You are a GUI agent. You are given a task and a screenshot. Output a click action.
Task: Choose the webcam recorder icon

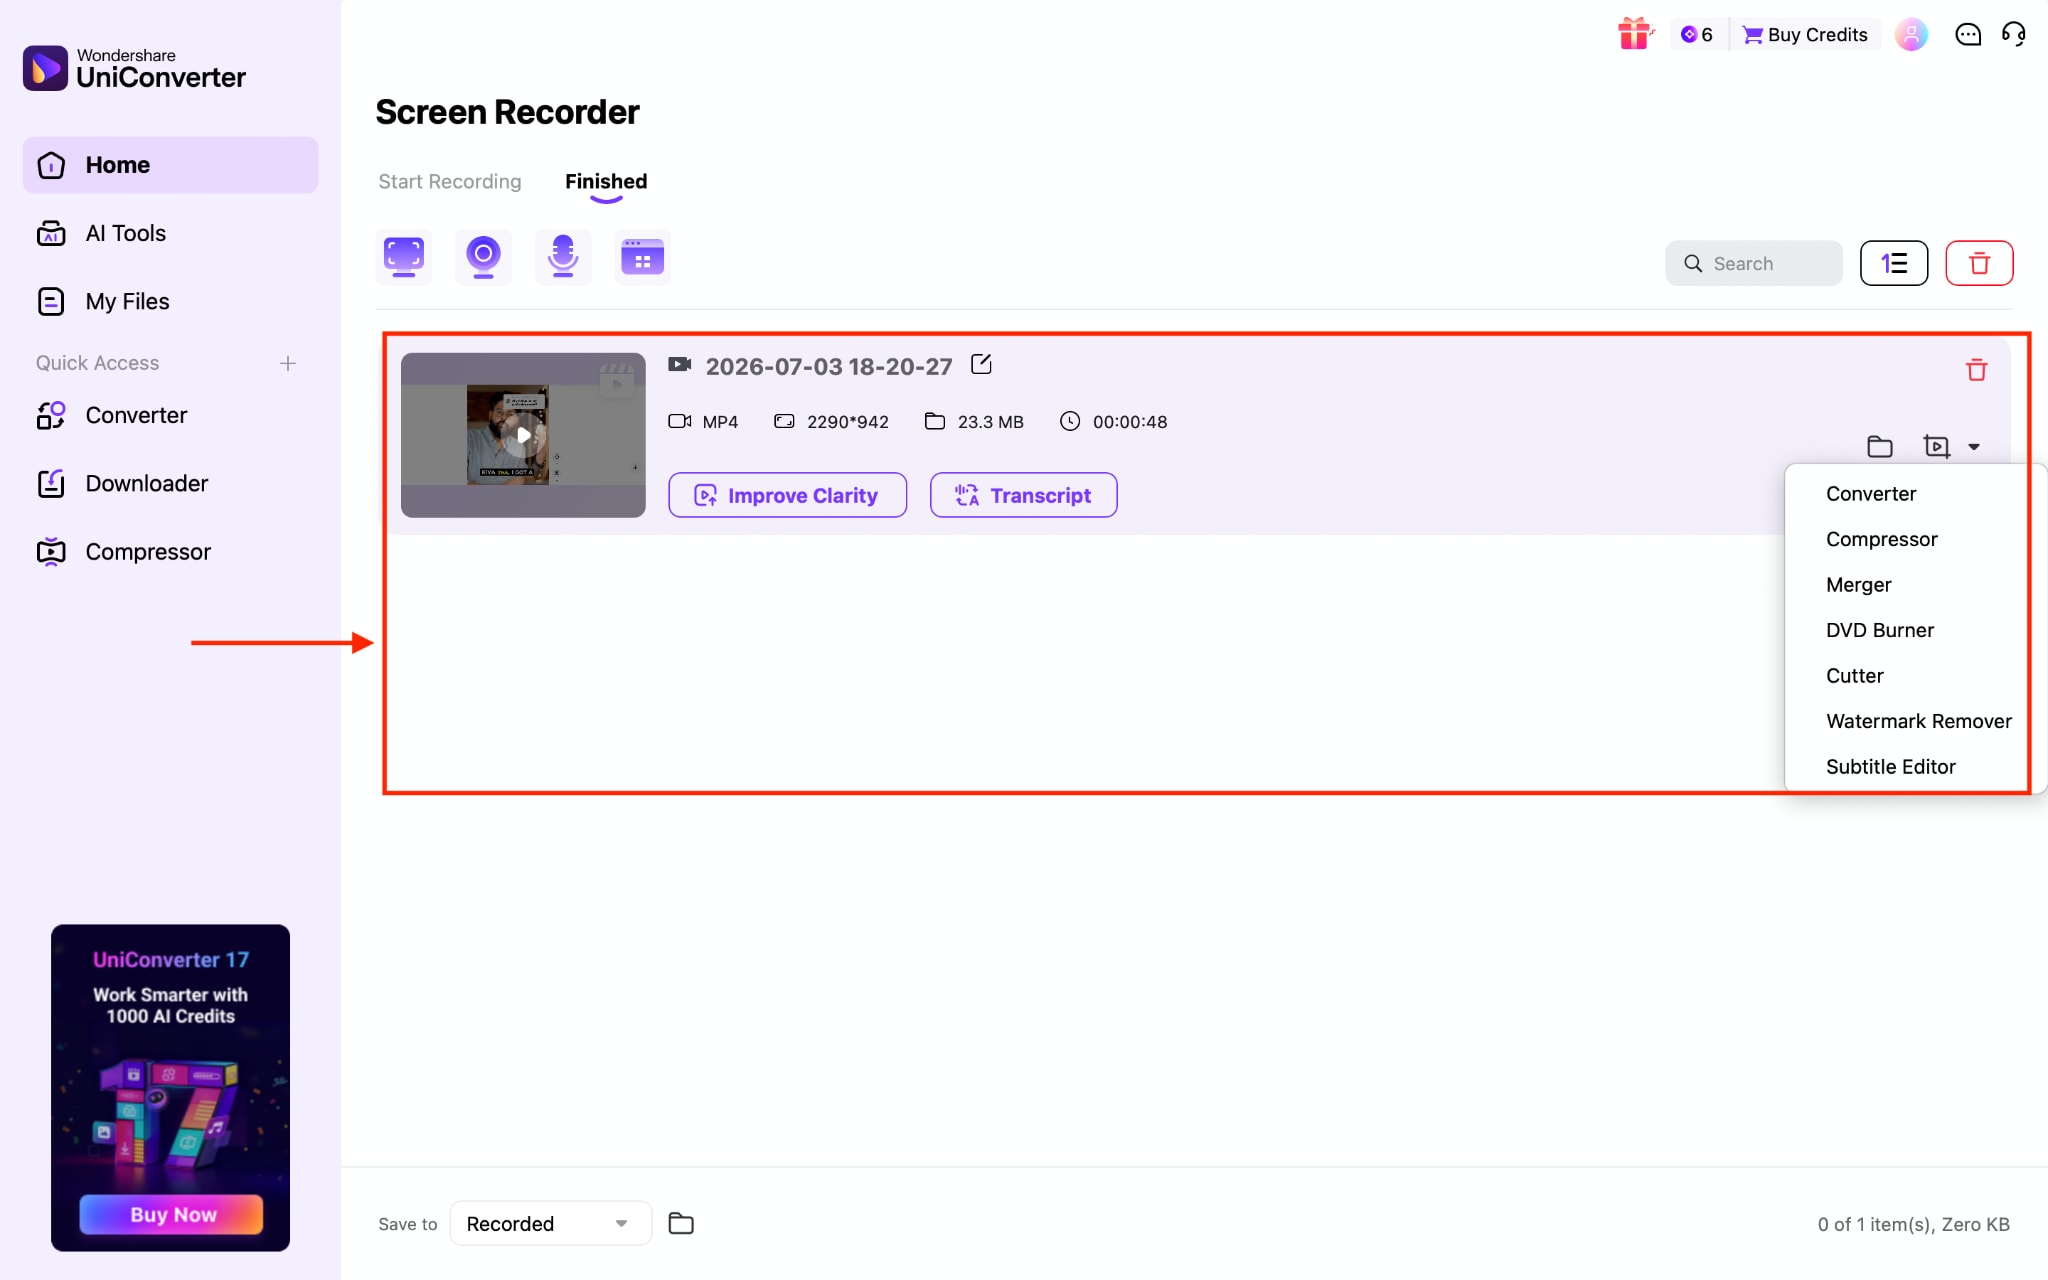[x=483, y=257]
